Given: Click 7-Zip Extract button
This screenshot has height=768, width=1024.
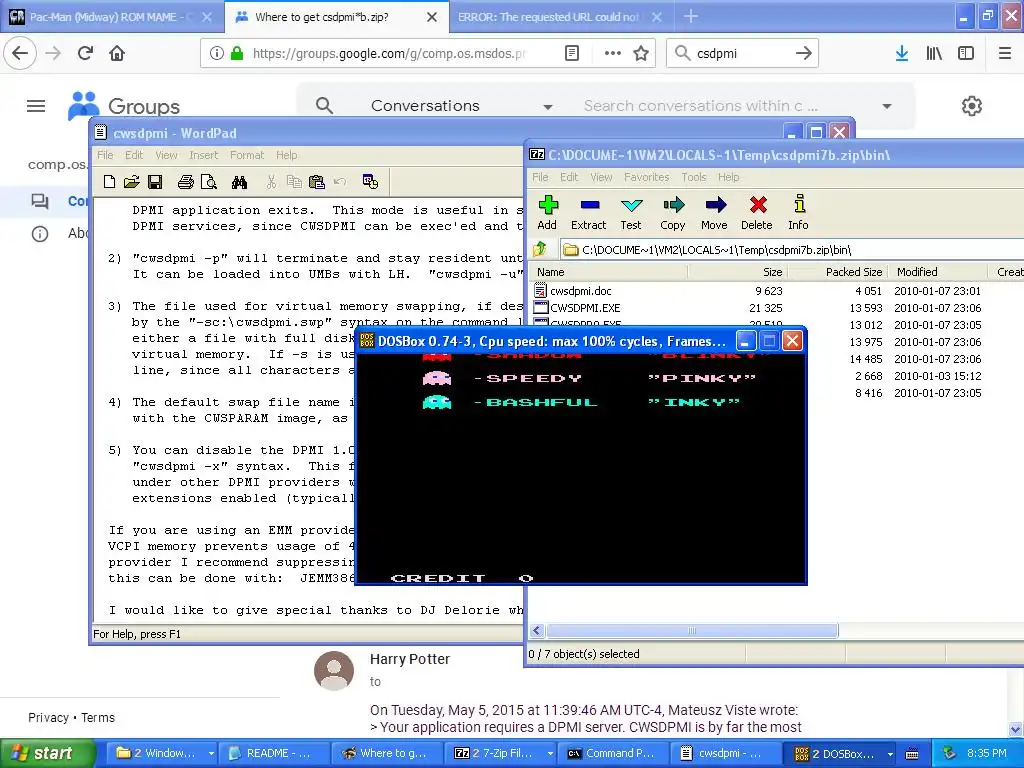Looking at the screenshot, I should [x=588, y=213].
